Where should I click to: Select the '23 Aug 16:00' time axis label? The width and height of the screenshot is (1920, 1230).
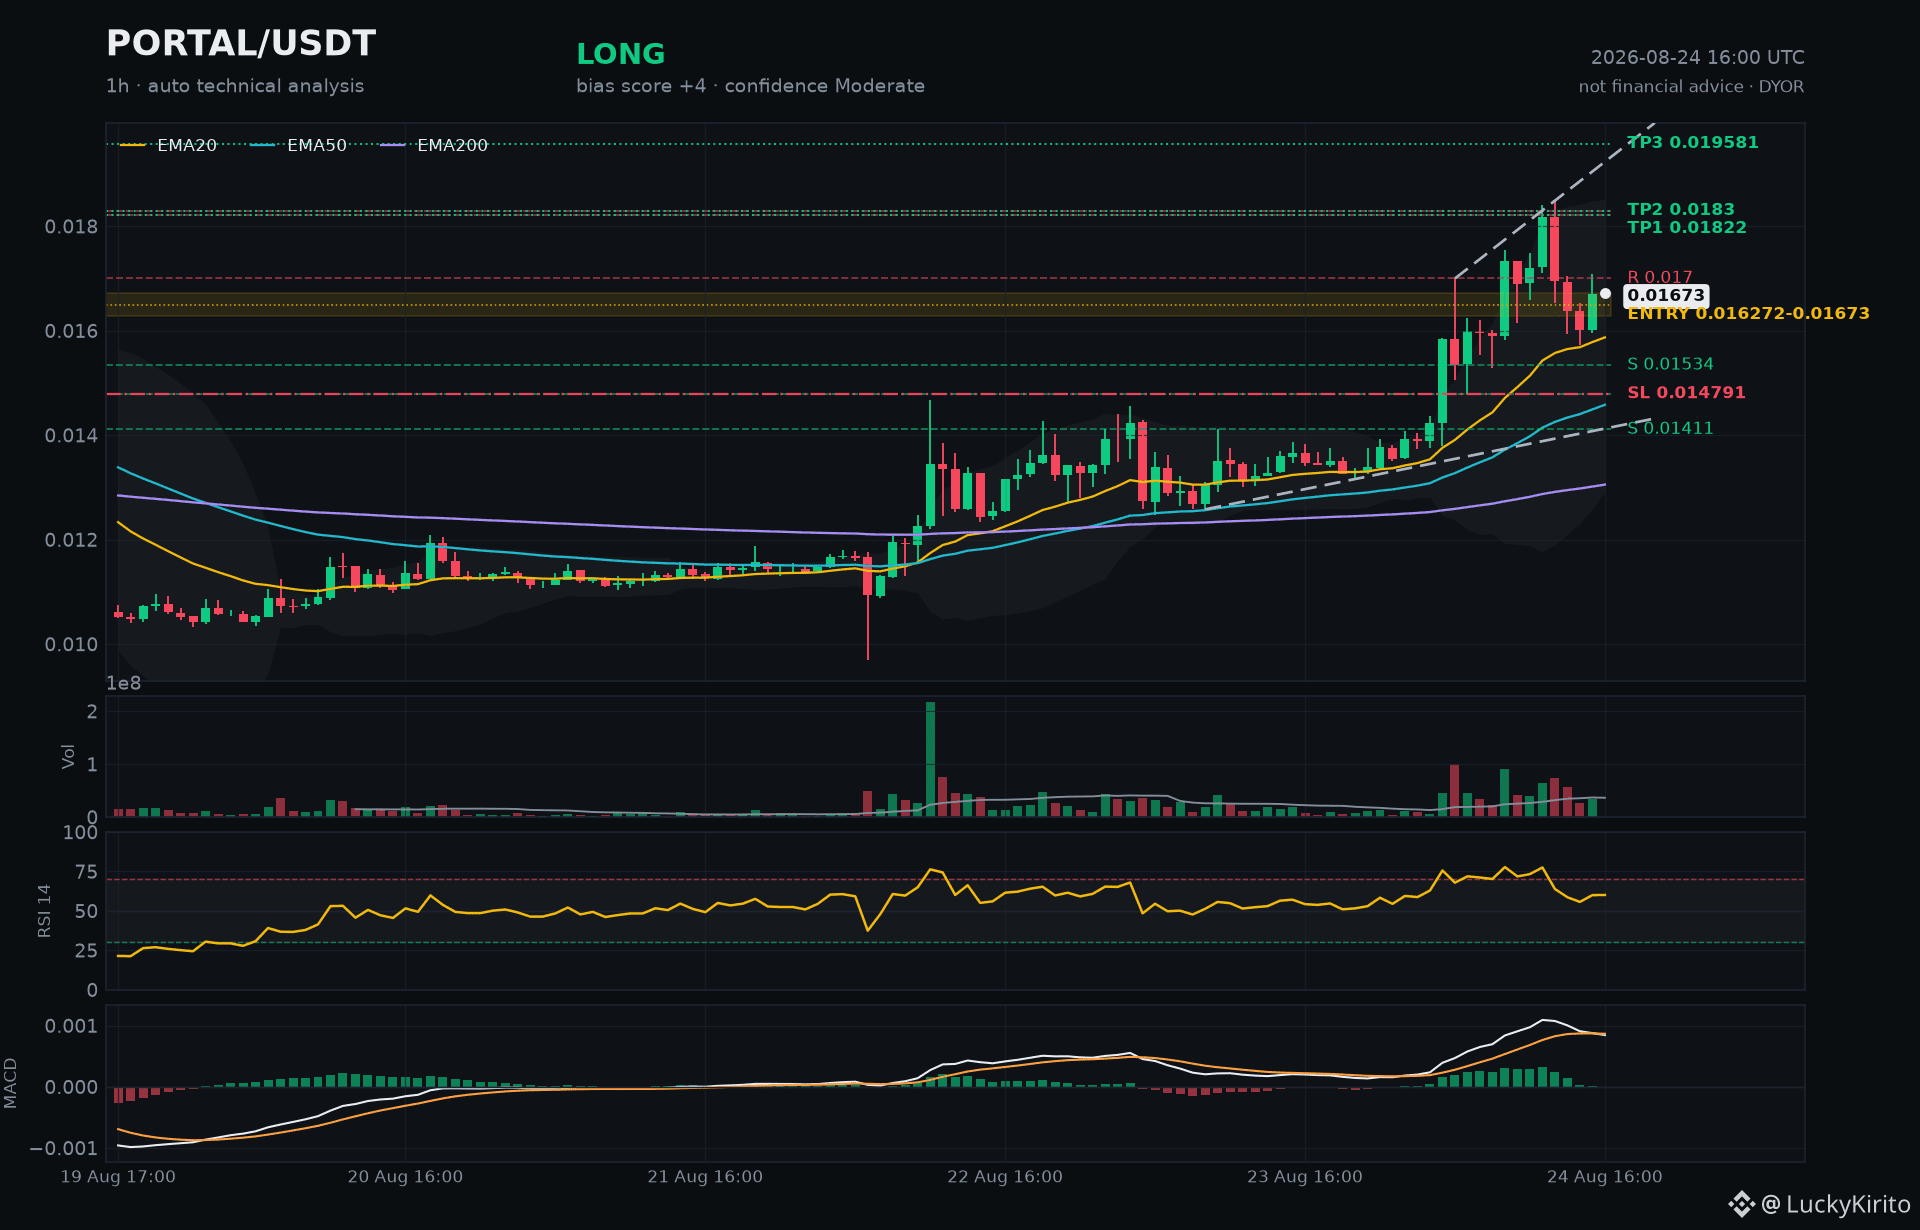[x=1305, y=1177]
